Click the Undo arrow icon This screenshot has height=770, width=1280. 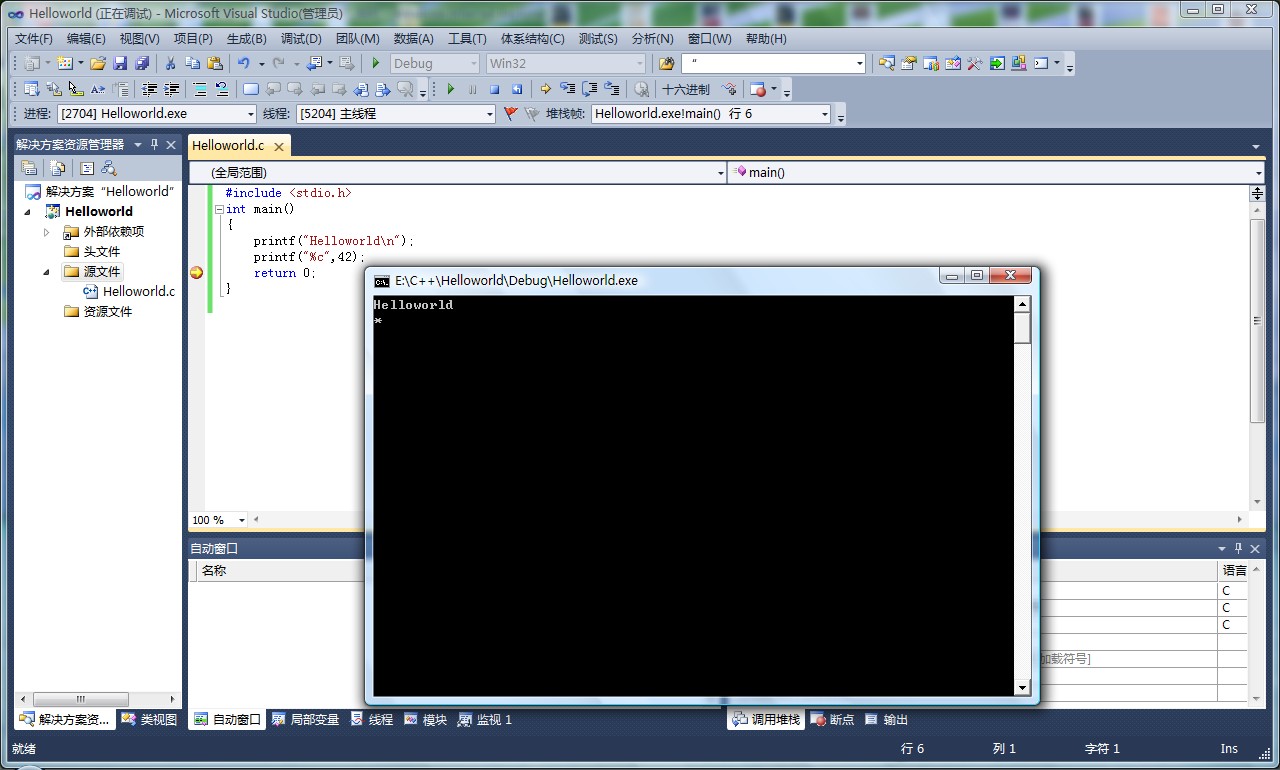tap(243, 63)
